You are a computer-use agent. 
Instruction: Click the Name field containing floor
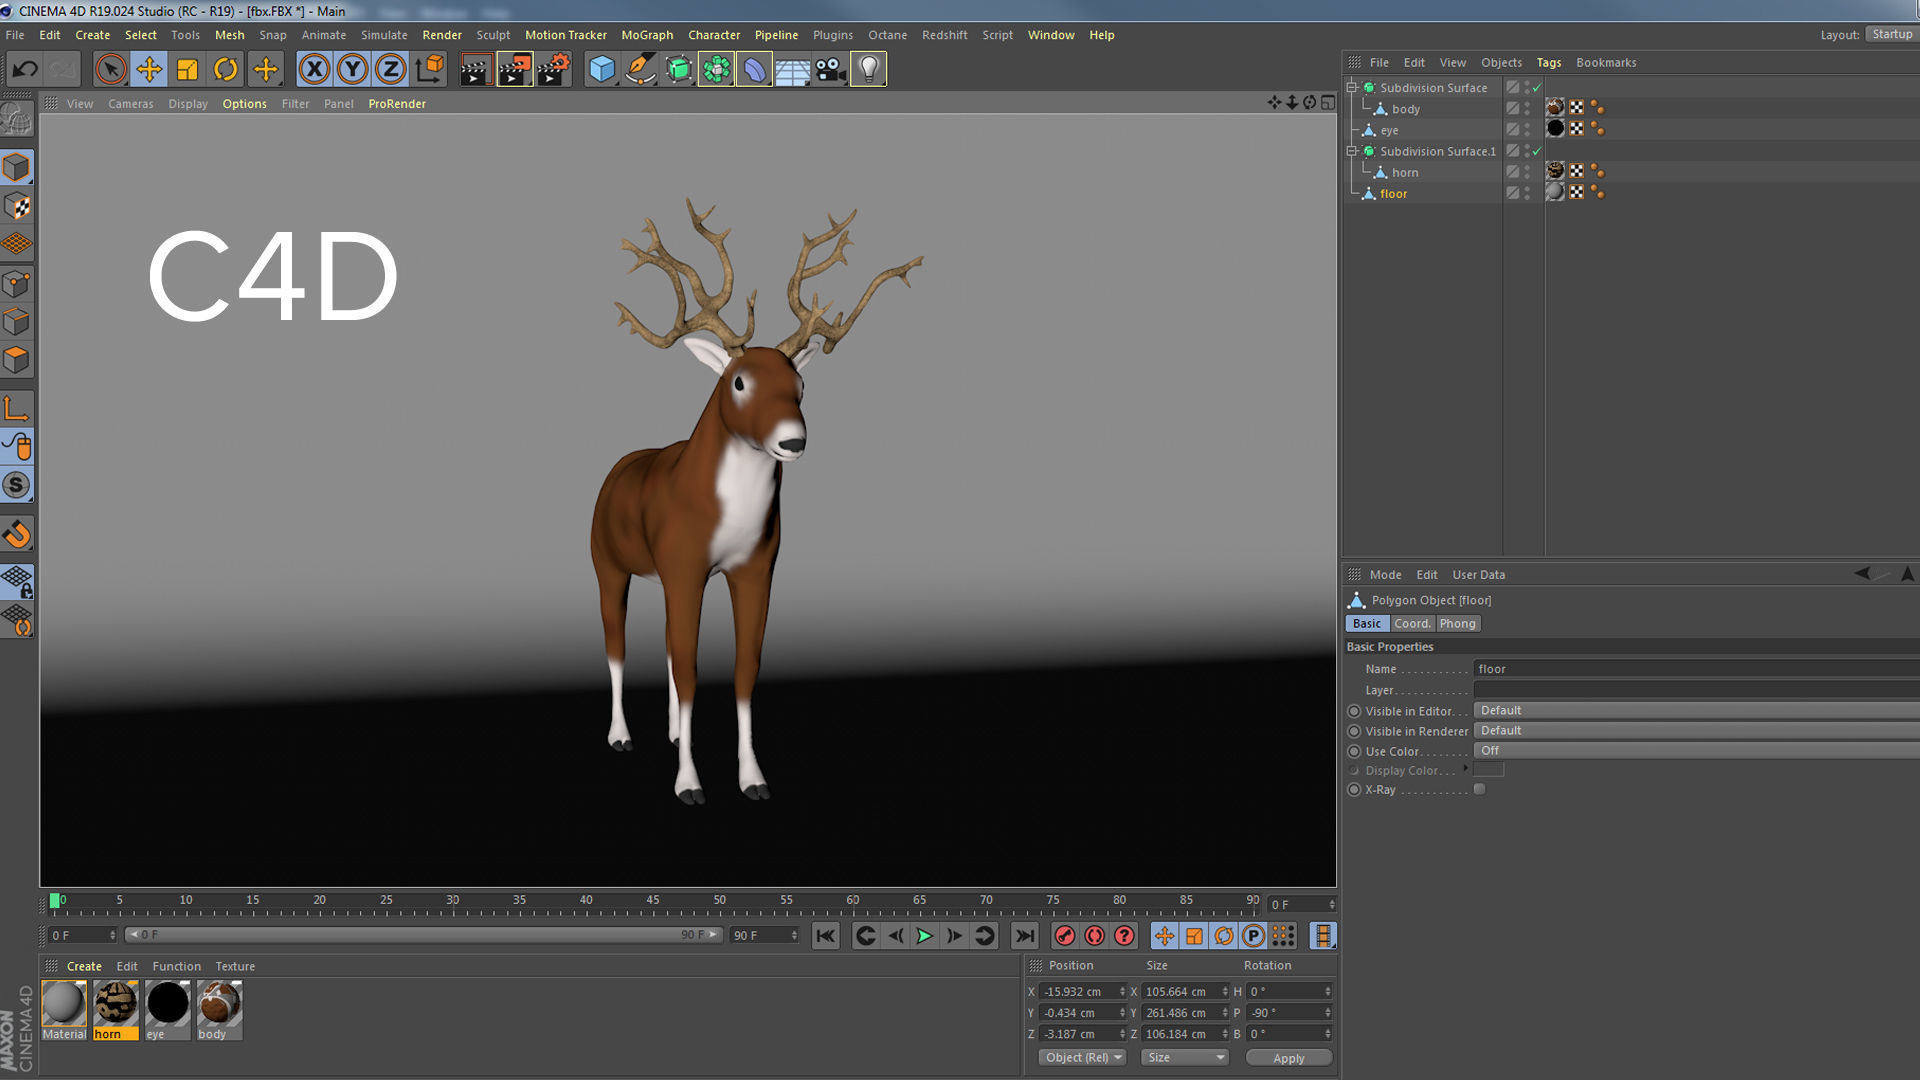coord(1696,669)
